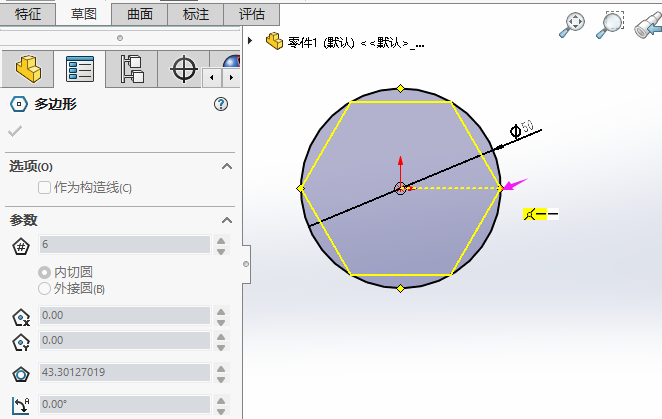Click the Zoom to Fit icon
Image resolution: width=662 pixels, height=419 pixels.
pyautogui.click(x=572, y=24)
